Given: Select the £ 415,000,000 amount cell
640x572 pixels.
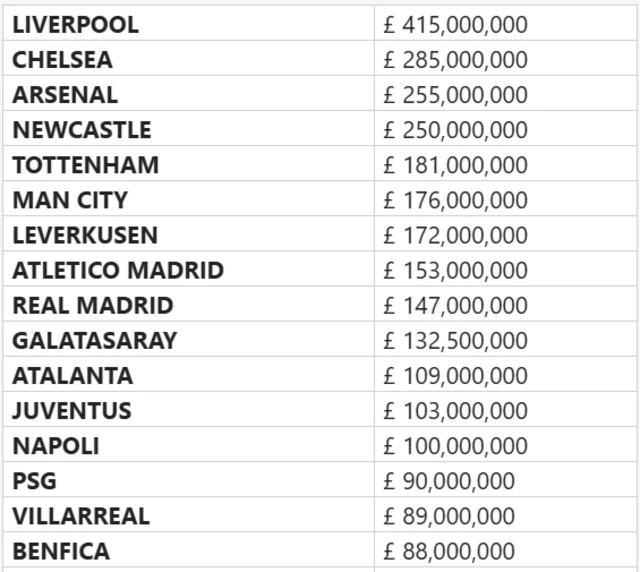Looking at the screenshot, I should [x=456, y=25].
